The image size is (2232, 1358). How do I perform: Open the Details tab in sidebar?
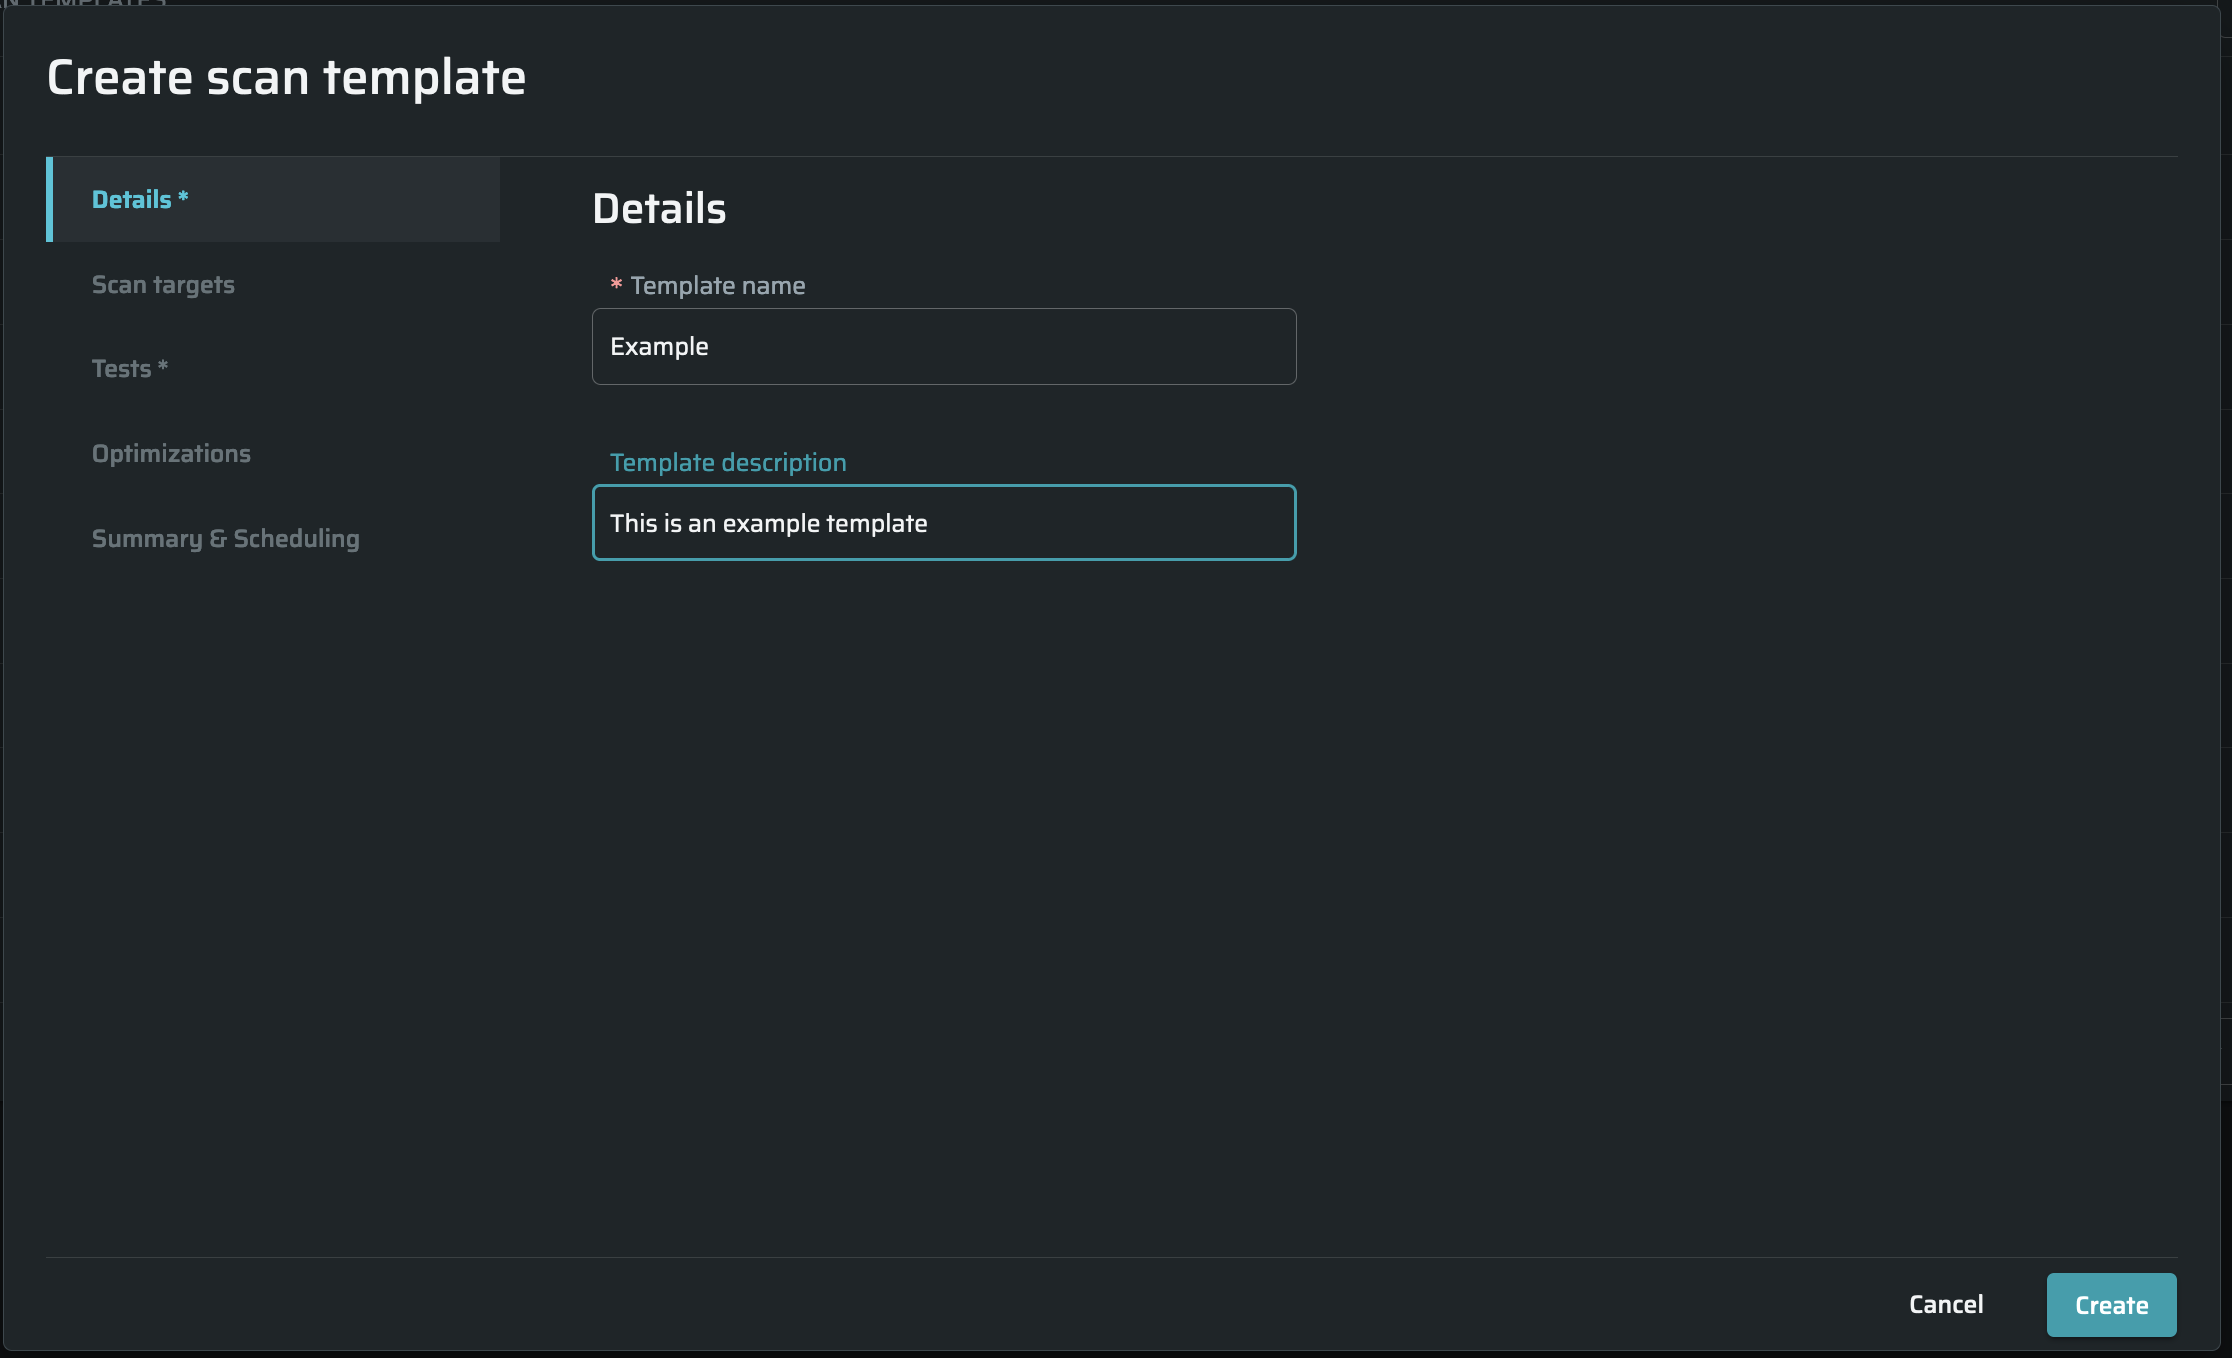tap(132, 199)
